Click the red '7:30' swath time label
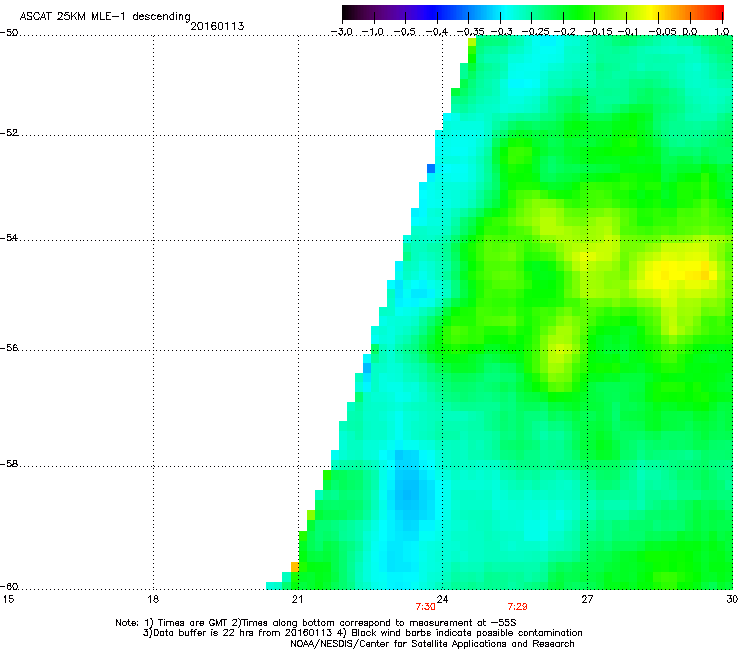The image size is (740, 650). [x=425, y=607]
